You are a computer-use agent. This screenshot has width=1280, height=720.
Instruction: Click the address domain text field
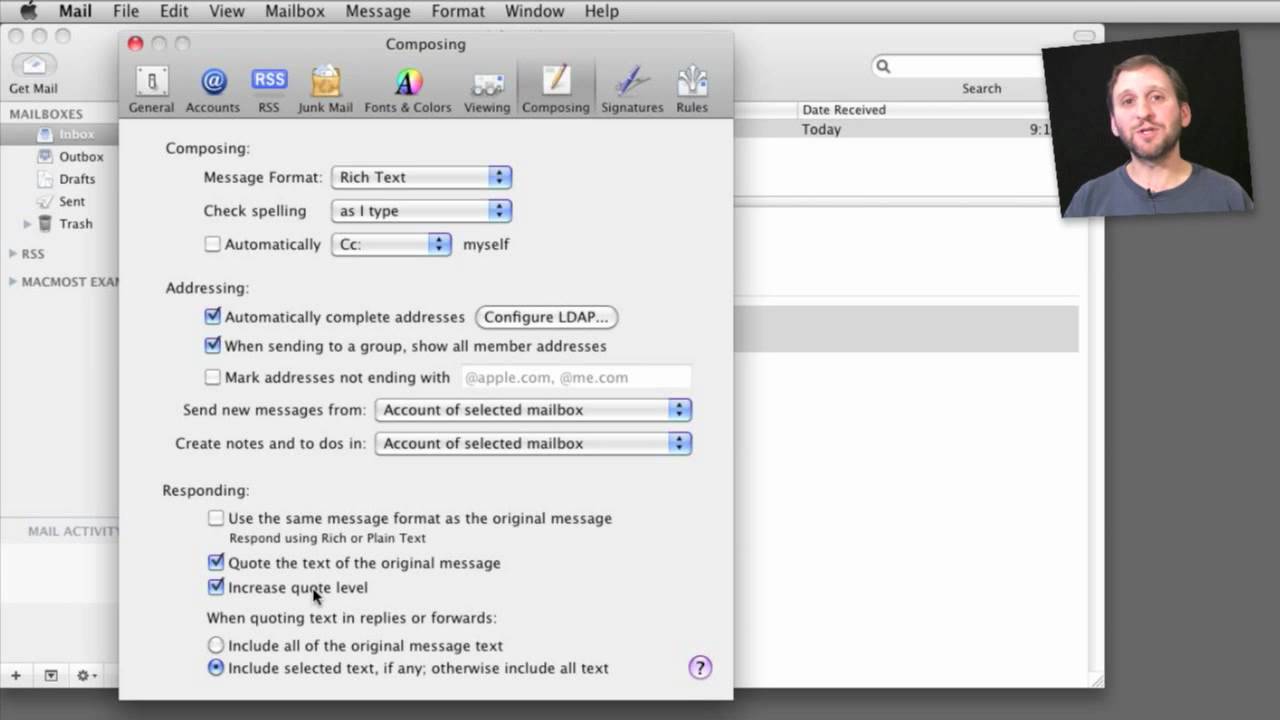click(x=575, y=377)
